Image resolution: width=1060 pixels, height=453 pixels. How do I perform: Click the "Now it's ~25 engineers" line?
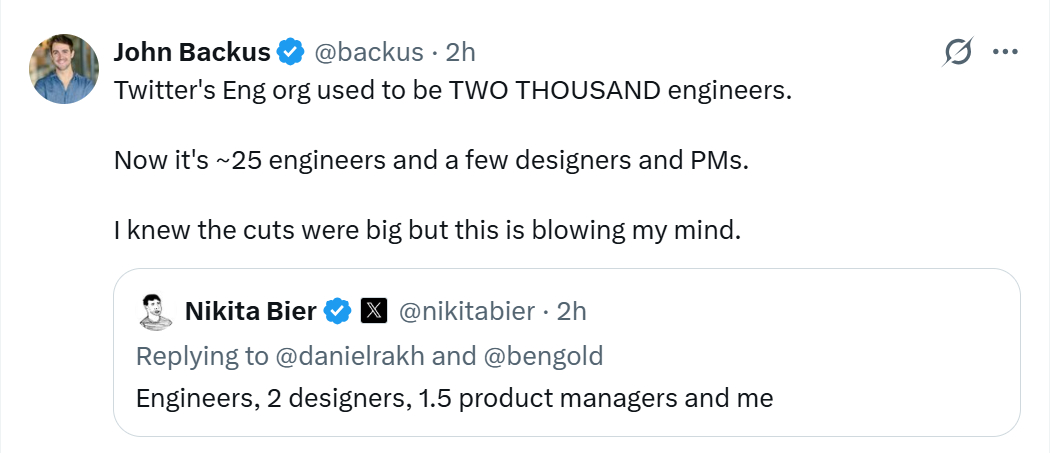(430, 160)
